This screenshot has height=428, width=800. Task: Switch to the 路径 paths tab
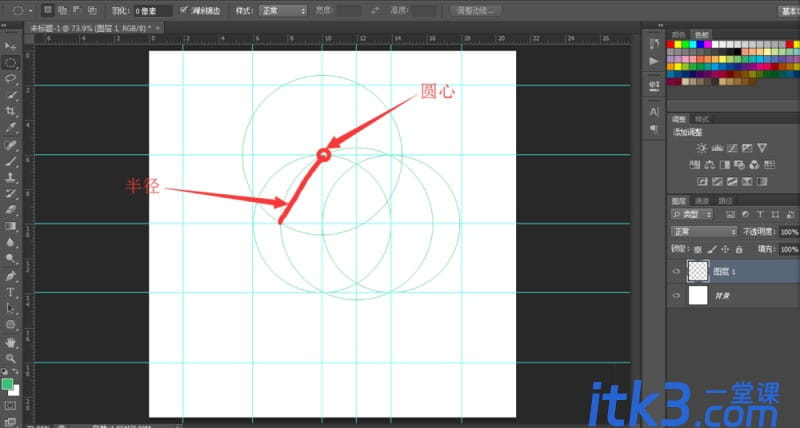pyautogui.click(x=725, y=201)
